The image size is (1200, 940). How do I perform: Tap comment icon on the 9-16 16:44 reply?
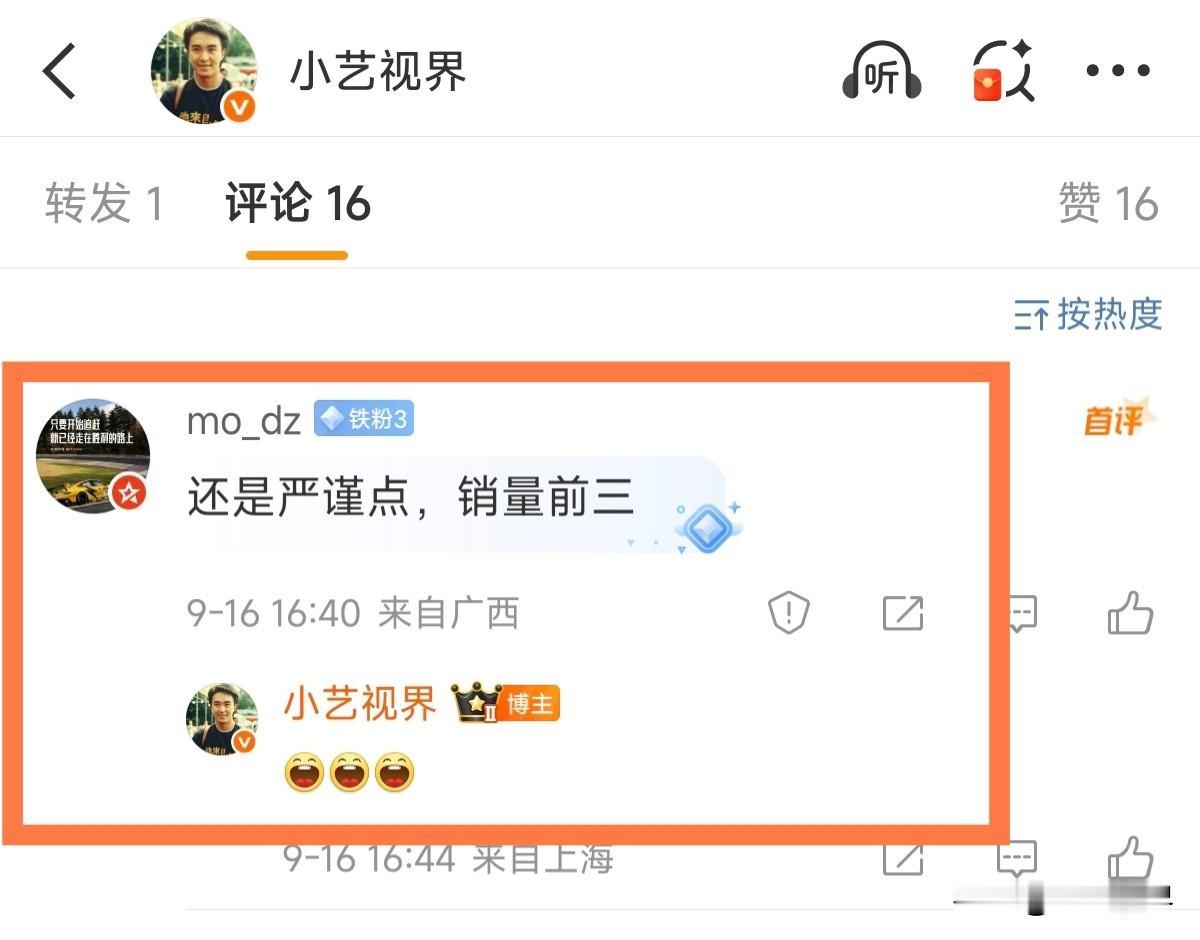pyautogui.click(x=1017, y=858)
